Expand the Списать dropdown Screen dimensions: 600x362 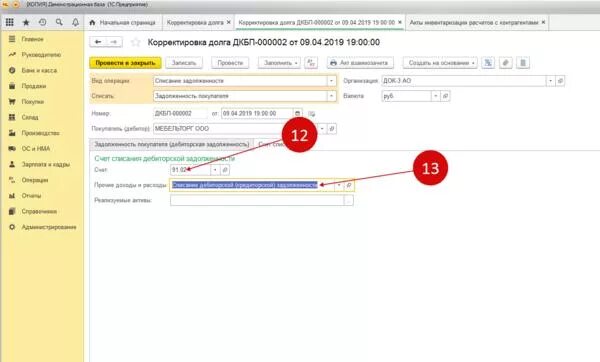331,96
